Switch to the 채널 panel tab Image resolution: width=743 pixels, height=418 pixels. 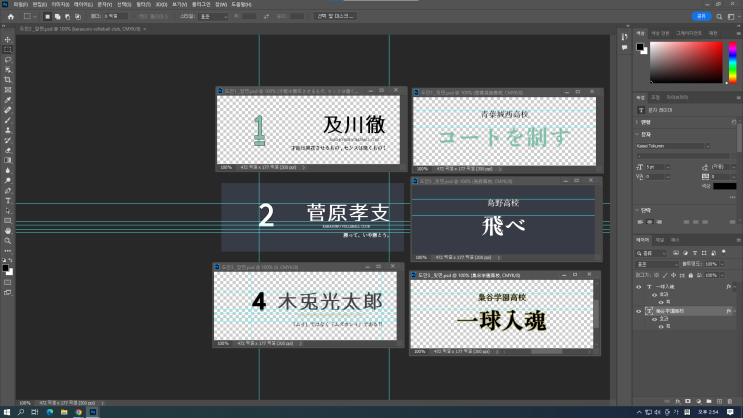(x=659, y=240)
